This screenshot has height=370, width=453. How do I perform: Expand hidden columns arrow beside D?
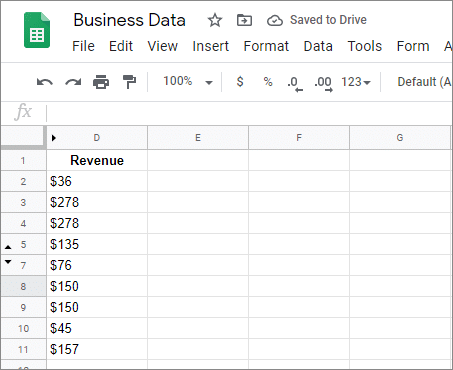click(x=54, y=138)
